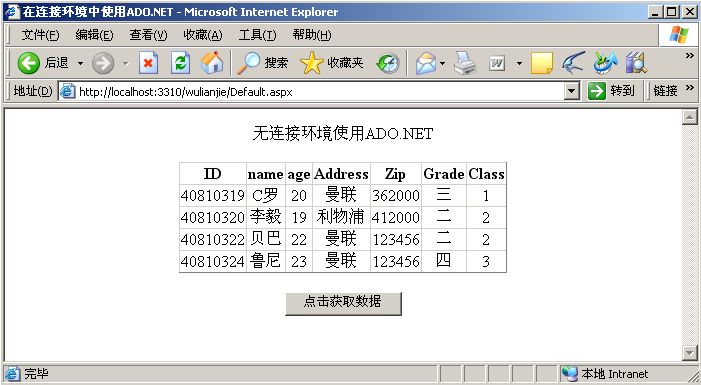The width and height of the screenshot is (701, 385).
Task: Click the Grade column header
Action: (x=444, y=173)
